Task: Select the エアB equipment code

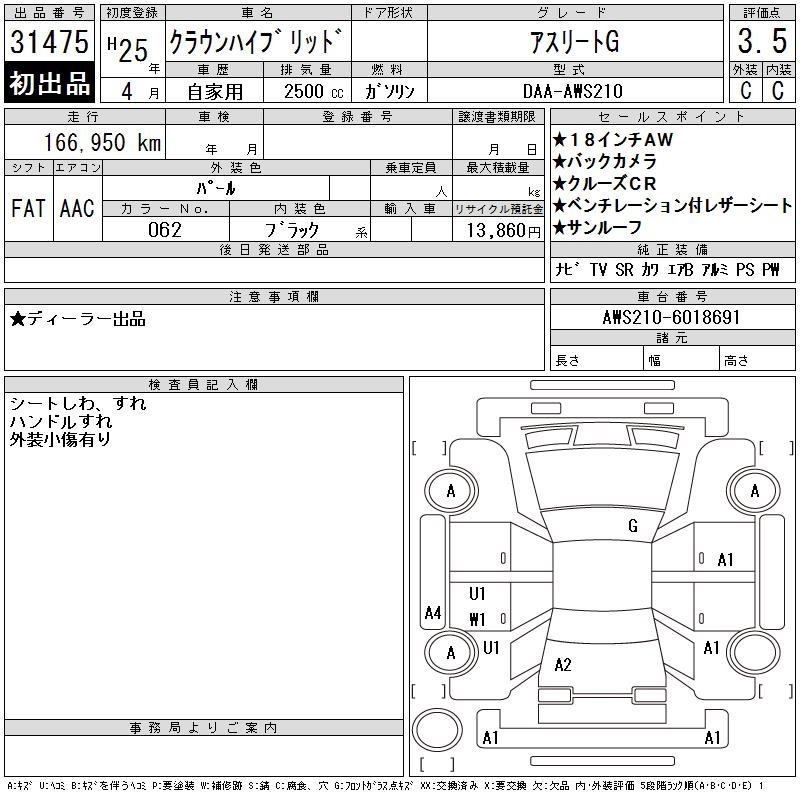Action: coord(680,269)
